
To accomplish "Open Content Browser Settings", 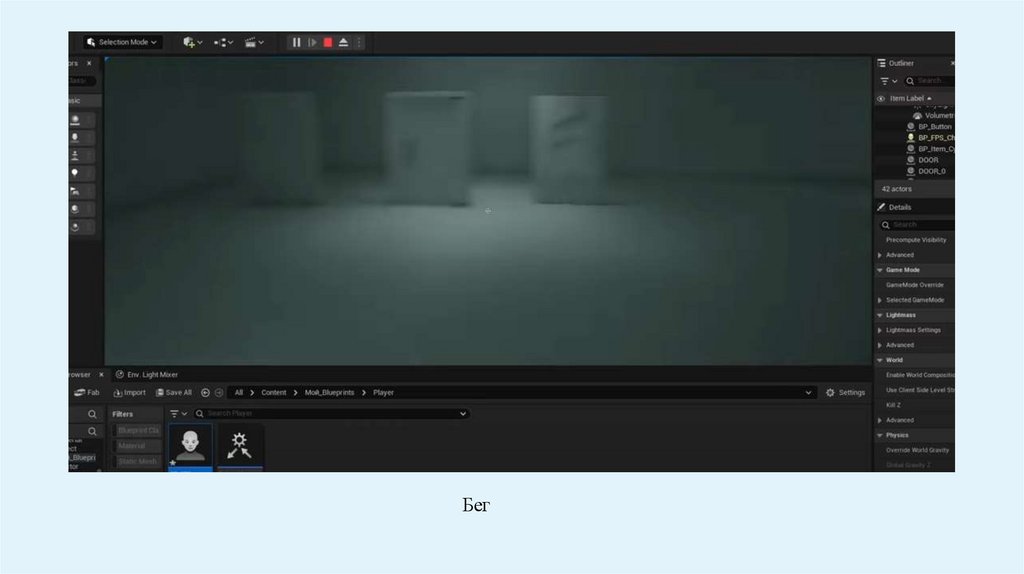I will tap(846, 392).
